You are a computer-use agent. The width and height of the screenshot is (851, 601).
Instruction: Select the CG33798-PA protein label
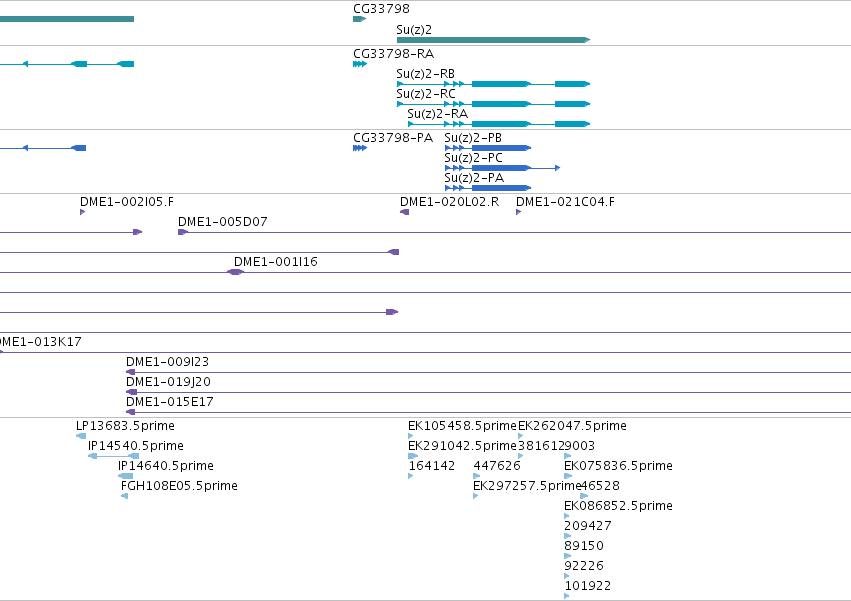393,138
